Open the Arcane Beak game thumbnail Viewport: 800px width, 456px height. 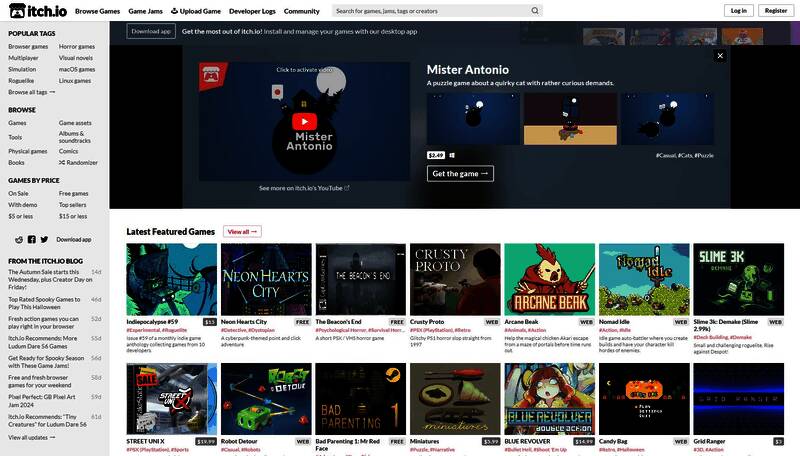click(x=548, y=280)
